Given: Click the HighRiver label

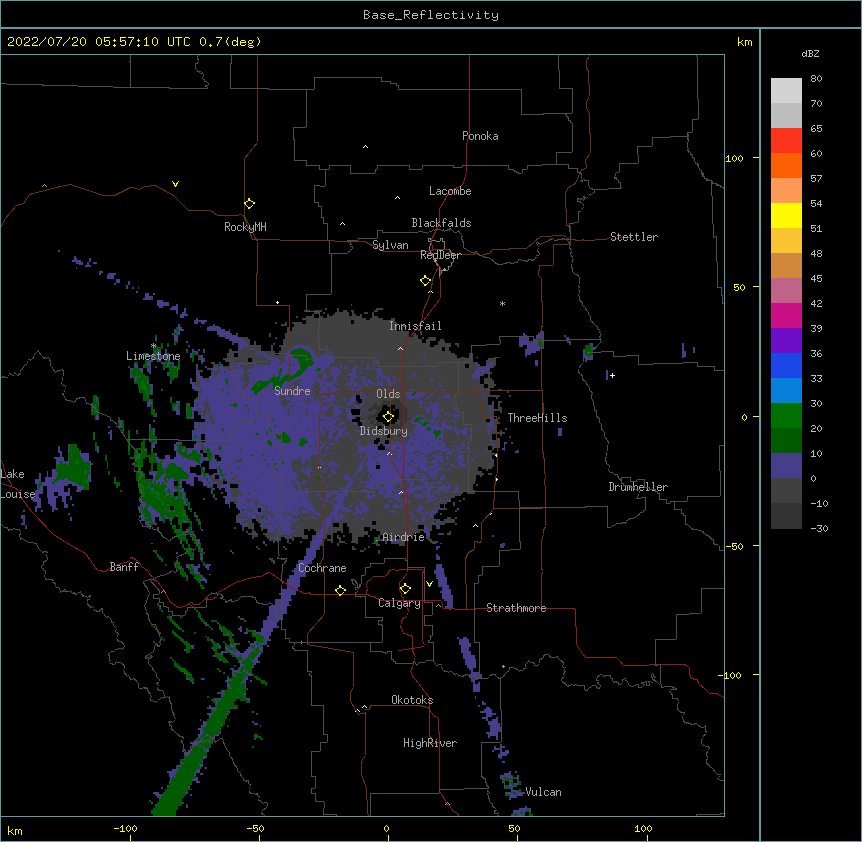Looking at the screenshot, I should (430, 743).
